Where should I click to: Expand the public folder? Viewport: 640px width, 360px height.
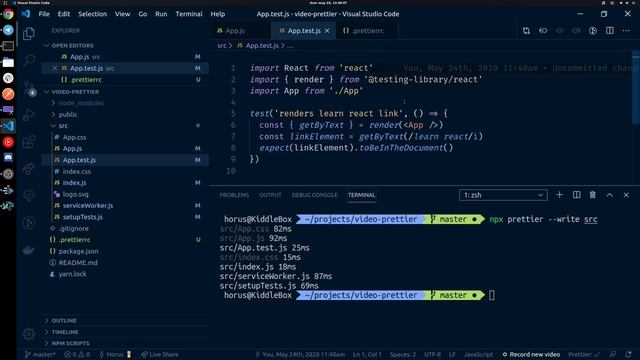[68, 114]
